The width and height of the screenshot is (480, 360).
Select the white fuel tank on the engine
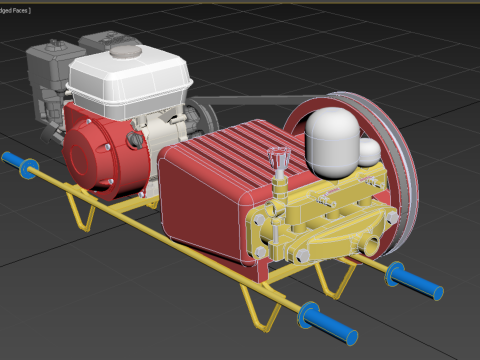130,83
